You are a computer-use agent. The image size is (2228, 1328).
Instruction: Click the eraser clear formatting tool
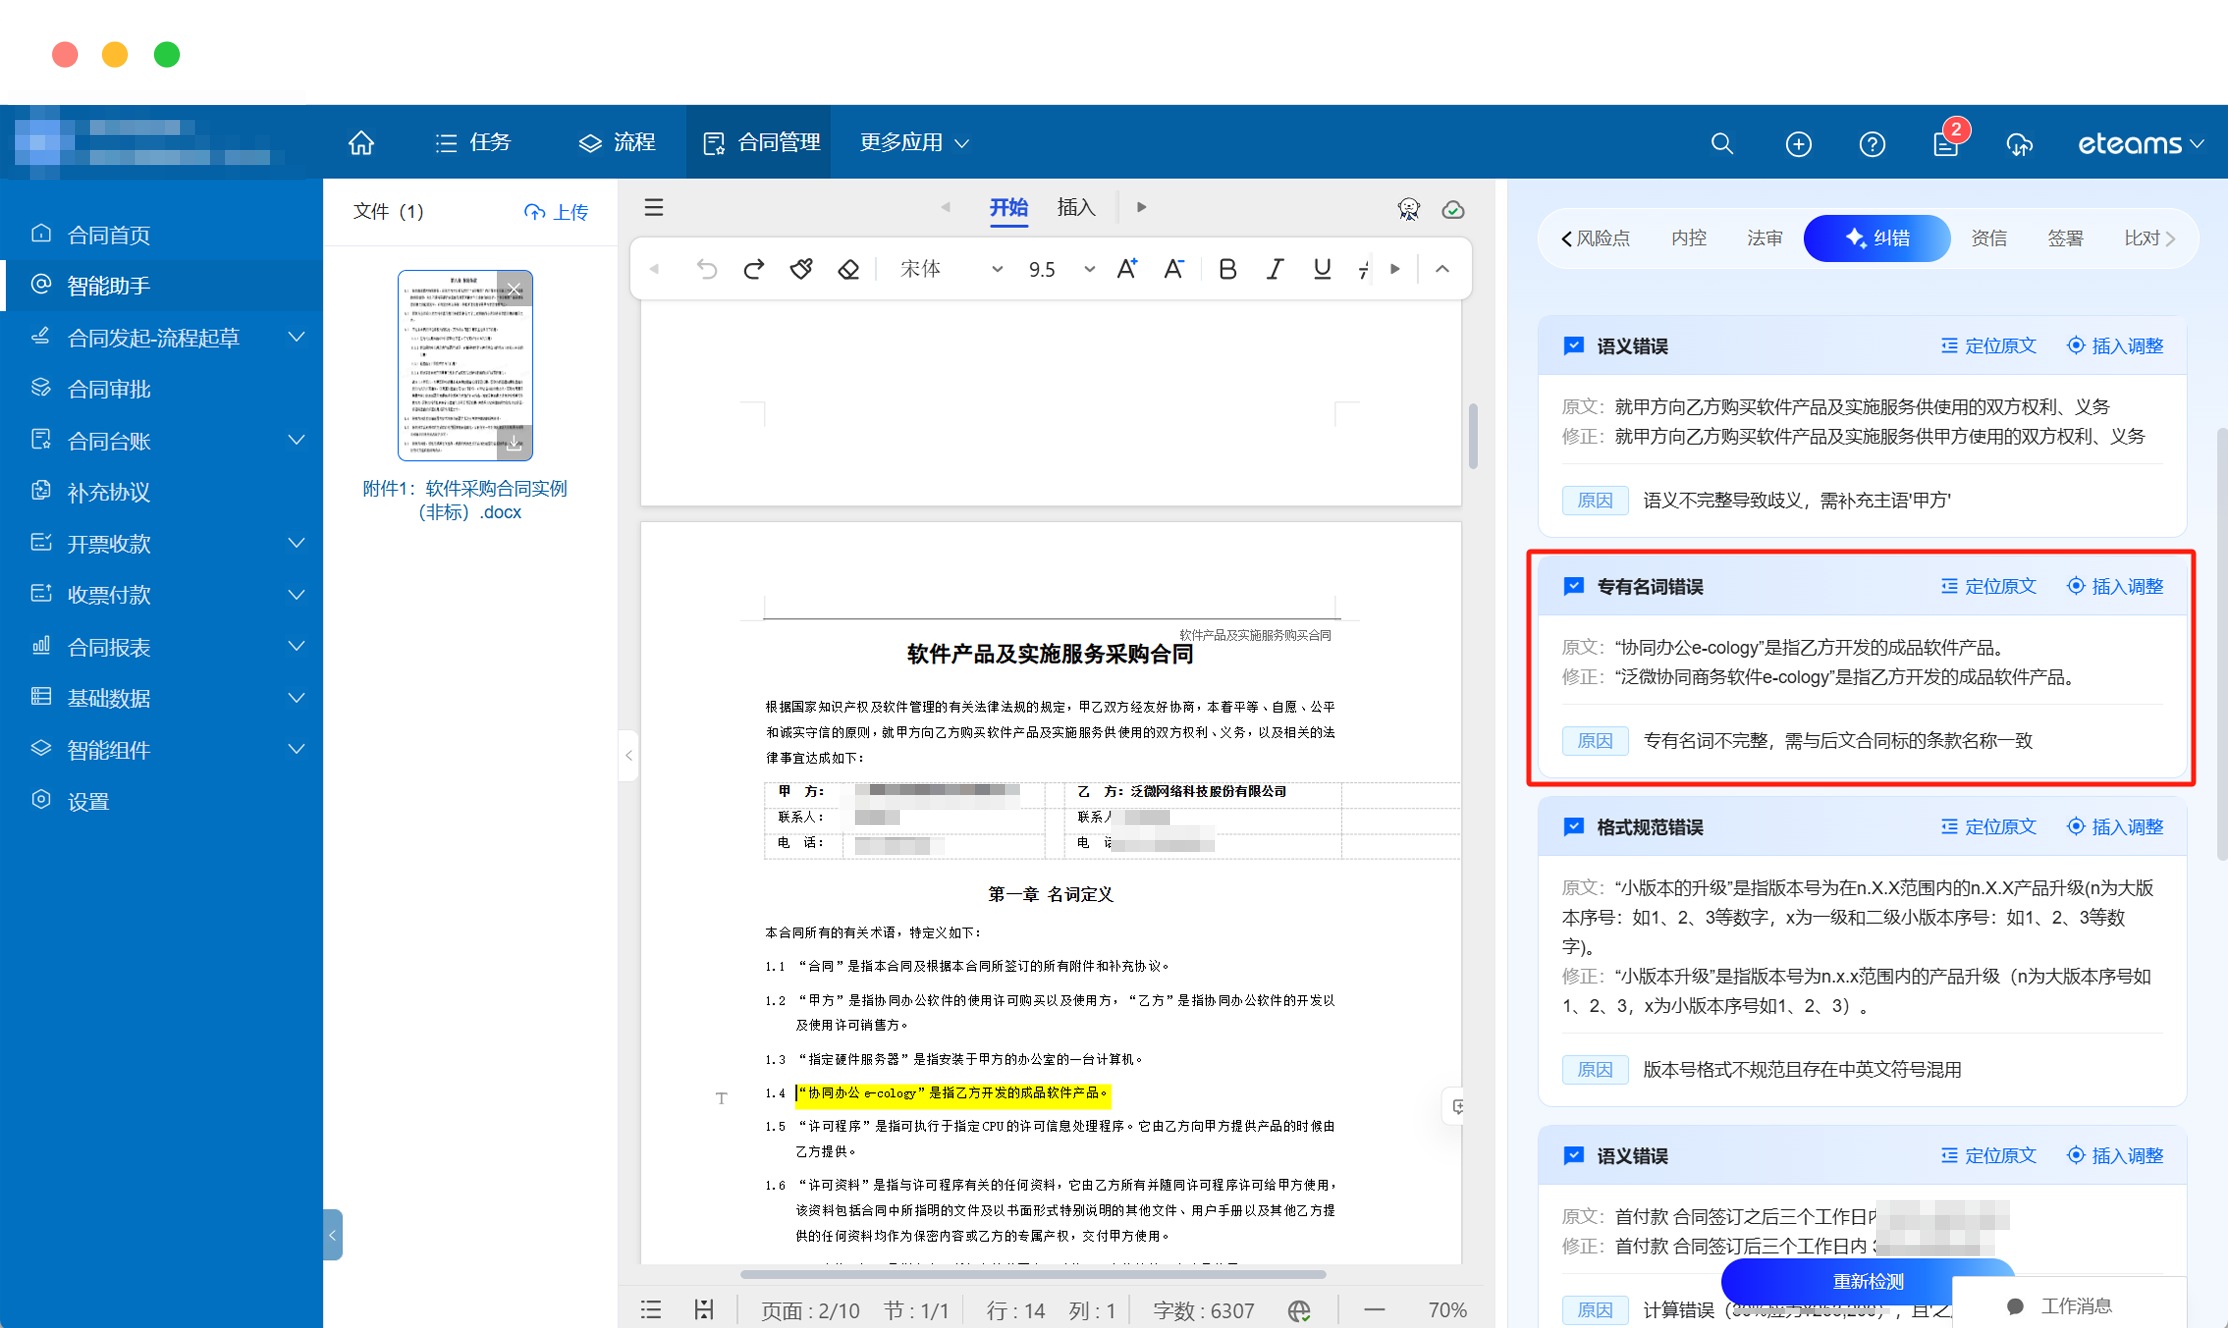(848, 269)
